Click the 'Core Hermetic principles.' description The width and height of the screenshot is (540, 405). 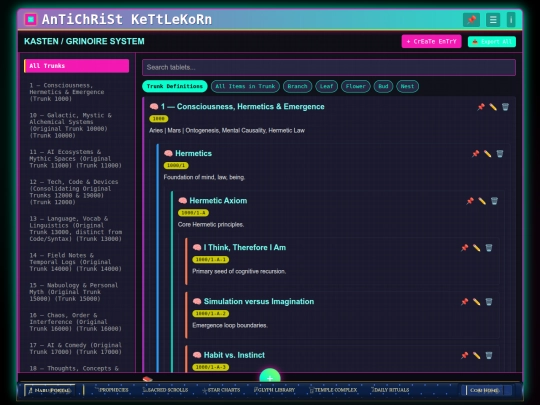tap(211, 225)
